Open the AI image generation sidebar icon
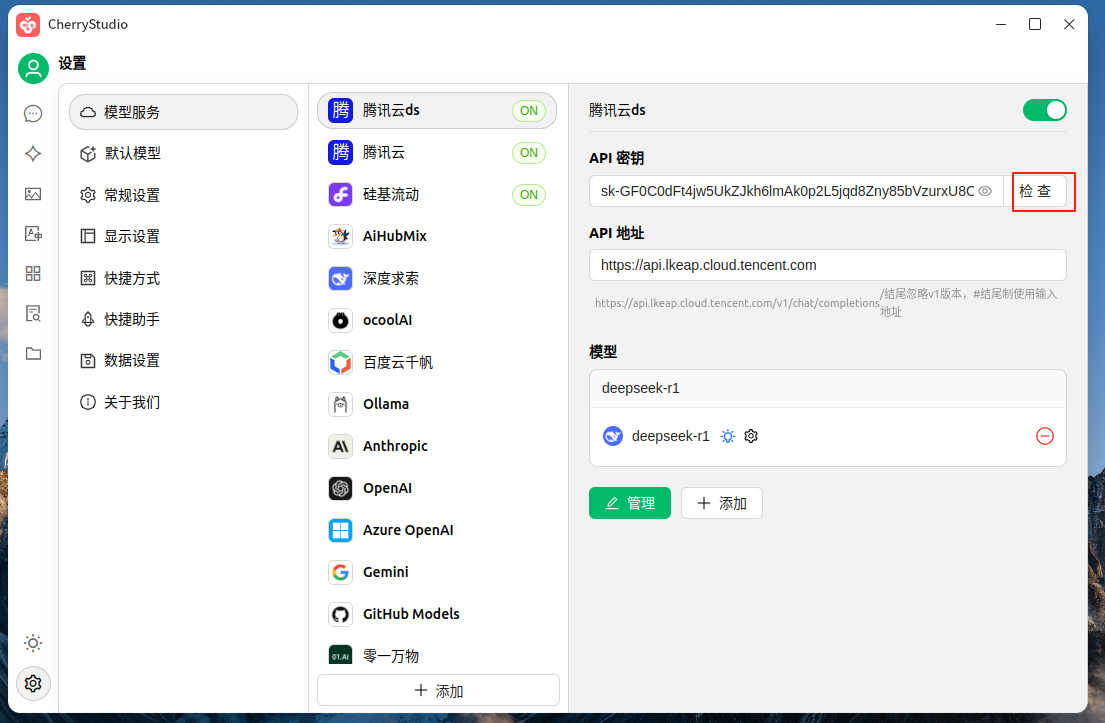The height and width of the screenshot is (723, 1105). [x=33, y=193]
